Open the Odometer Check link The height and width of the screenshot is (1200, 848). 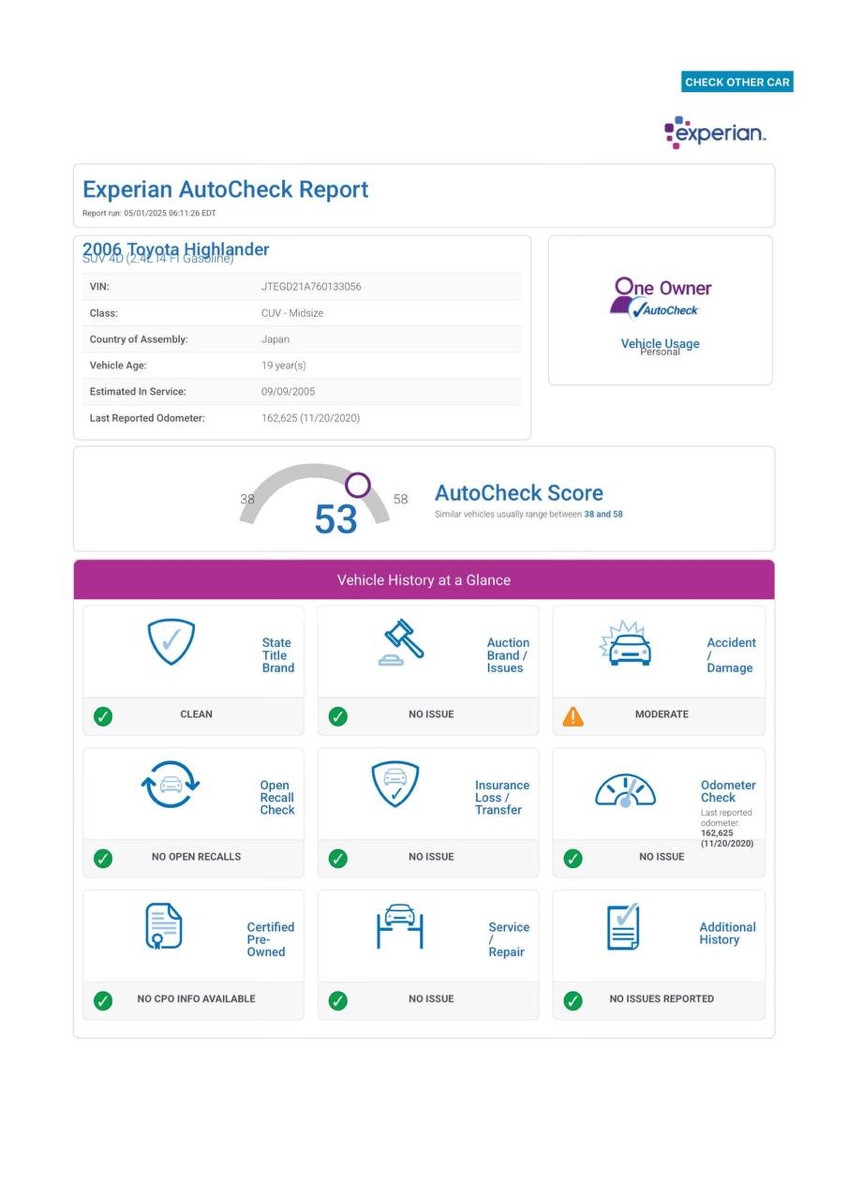click(728, 792)
